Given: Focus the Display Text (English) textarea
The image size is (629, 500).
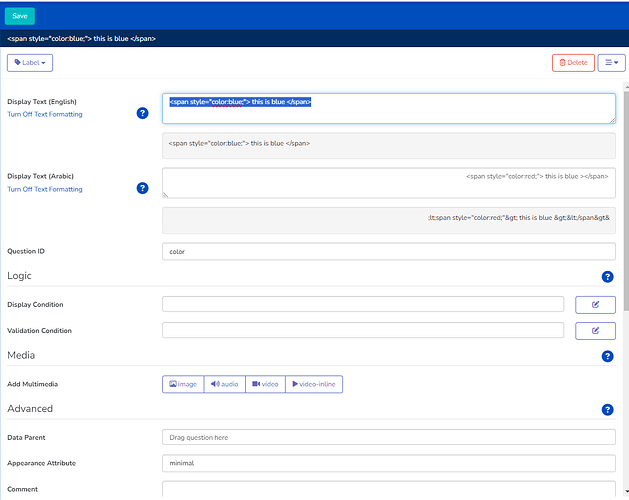Looking at the screenshot, I should tap(389, 108).
